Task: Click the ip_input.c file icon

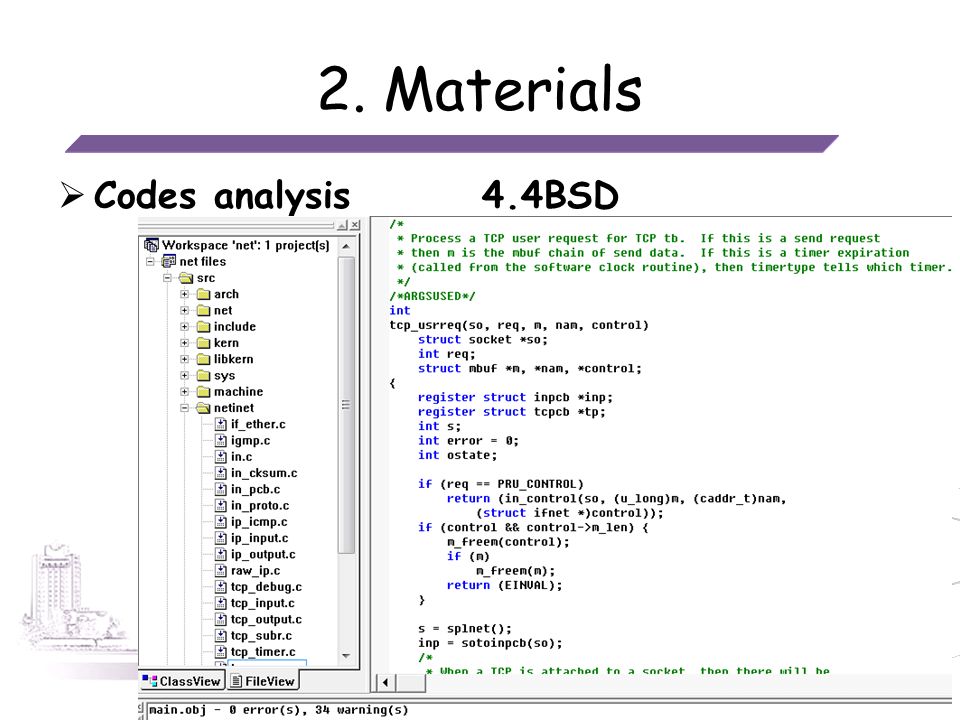Action: click(221, 538)
